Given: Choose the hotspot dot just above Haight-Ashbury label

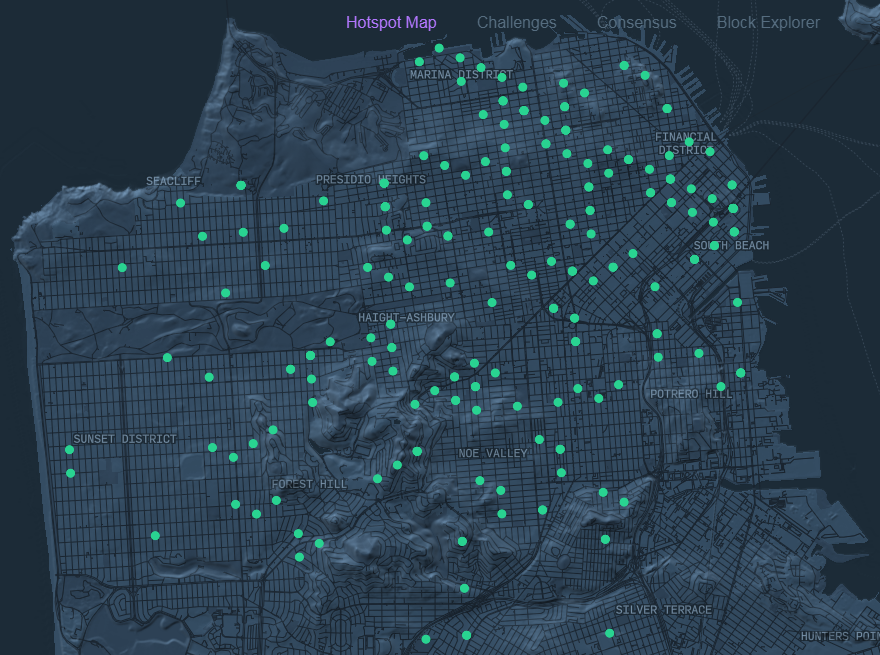Looking at the screenshot, I should pos(410,287).
